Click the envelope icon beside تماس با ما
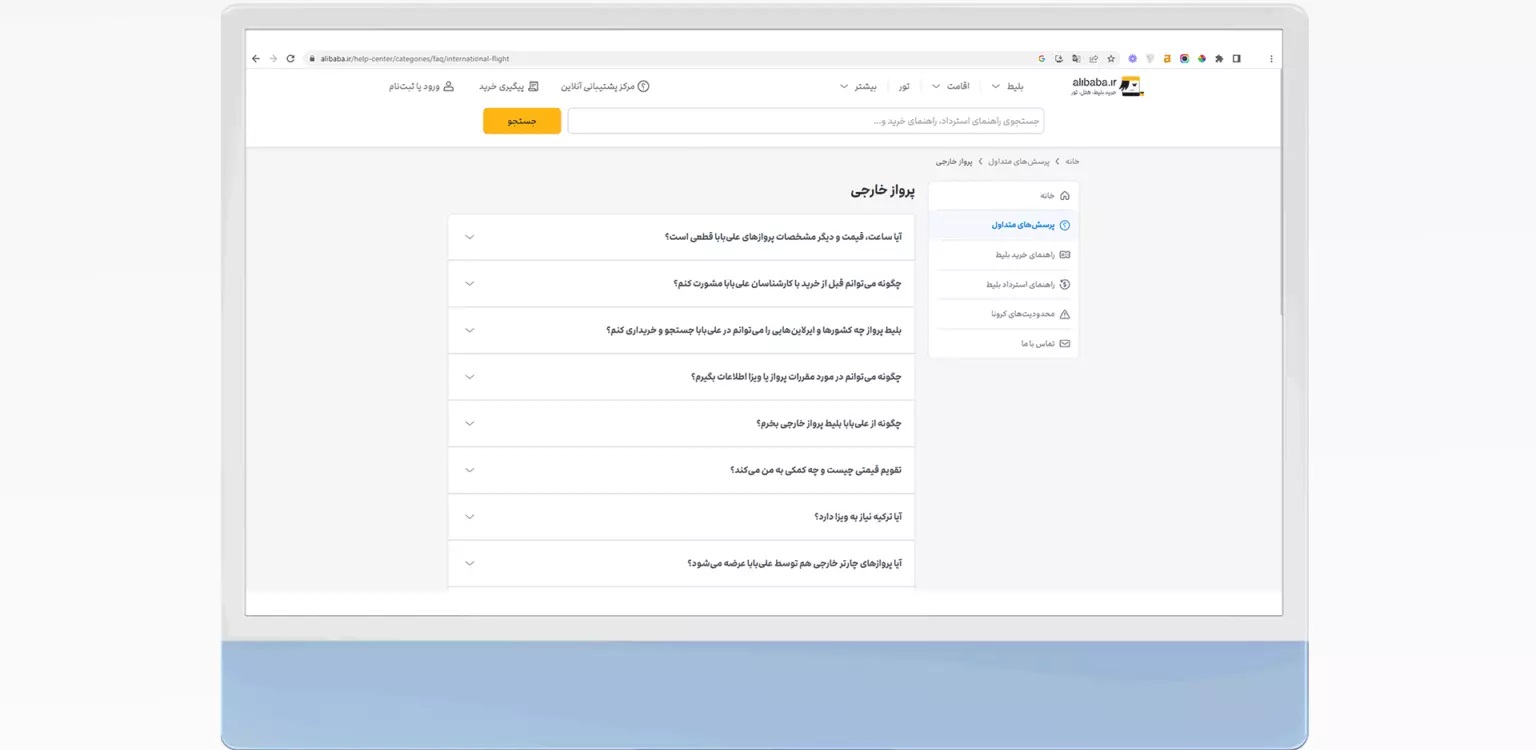The image size is (1536, 750). (x=1064, y=344)
